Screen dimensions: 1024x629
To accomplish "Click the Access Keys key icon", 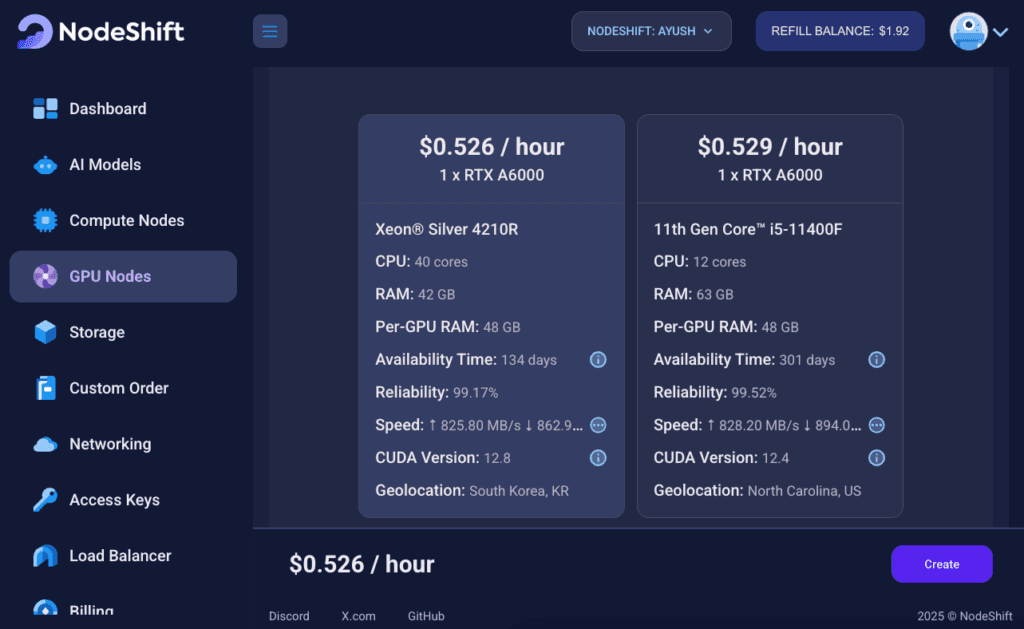I will click(45, 500).
